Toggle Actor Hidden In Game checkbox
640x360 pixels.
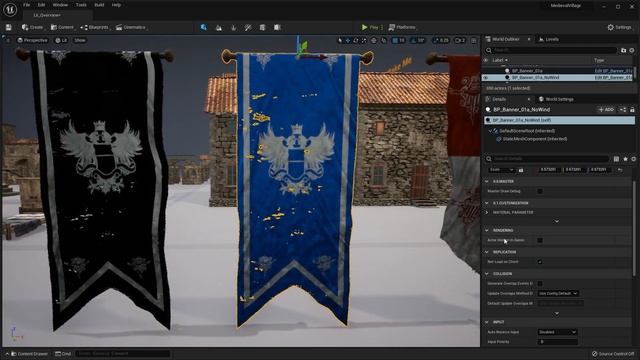pyautogui.click(x=540, y=240)
